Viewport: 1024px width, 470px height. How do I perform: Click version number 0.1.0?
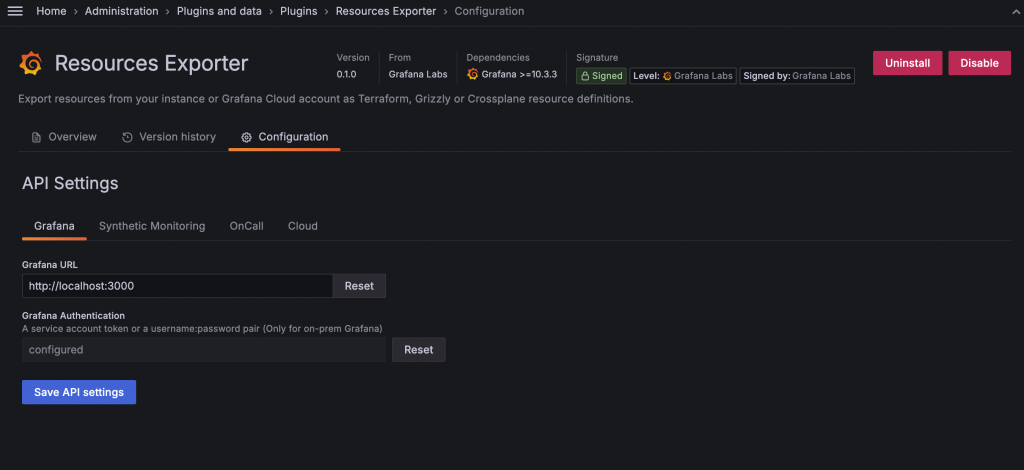coord(346,74)
